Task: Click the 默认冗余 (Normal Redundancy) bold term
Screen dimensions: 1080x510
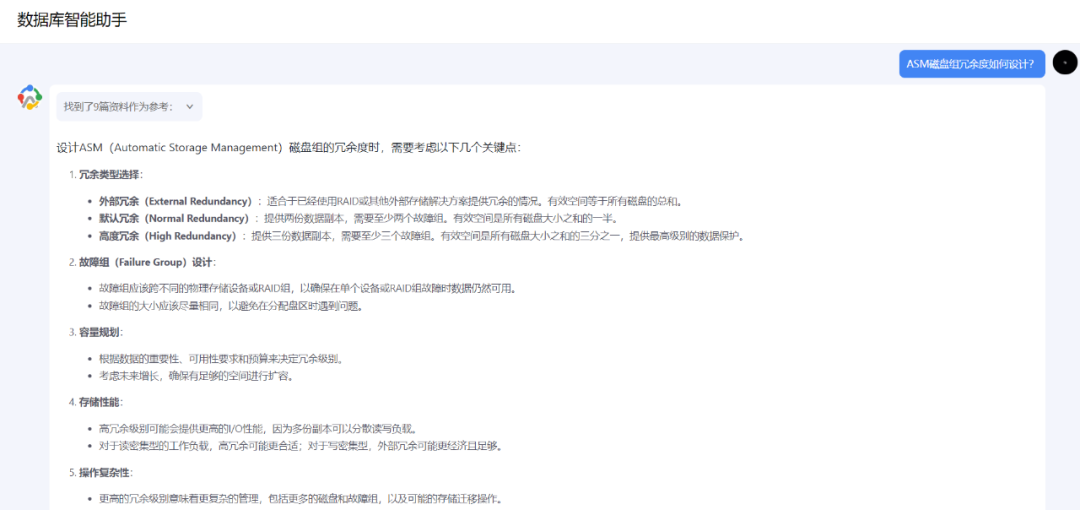Action: [x=174, y=218]
